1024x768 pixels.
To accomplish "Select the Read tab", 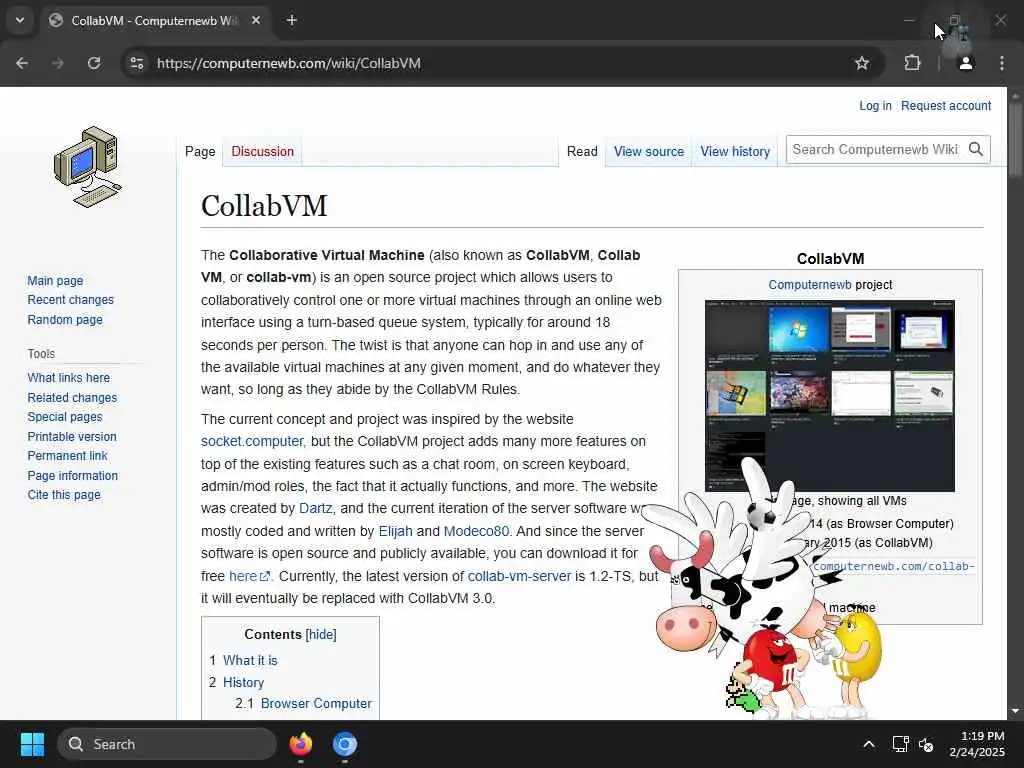I will click(x=582, y=152).
